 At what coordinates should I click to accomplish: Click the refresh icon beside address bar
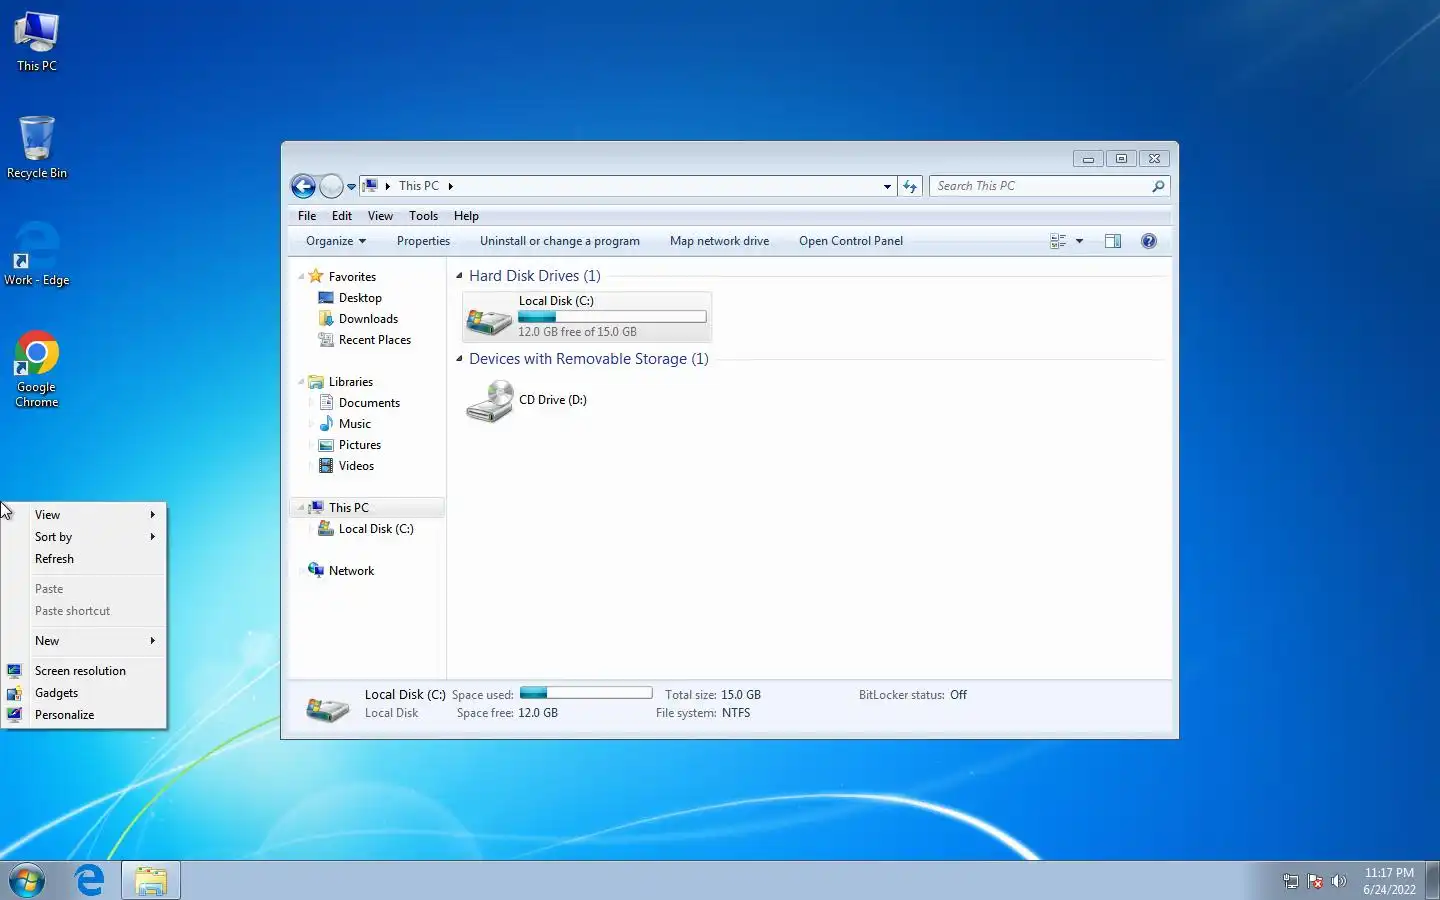point(910,186)
